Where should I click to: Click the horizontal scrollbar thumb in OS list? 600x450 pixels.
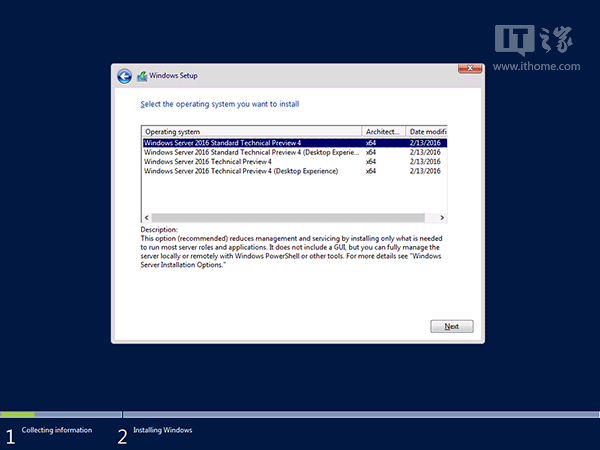point(288,218)
